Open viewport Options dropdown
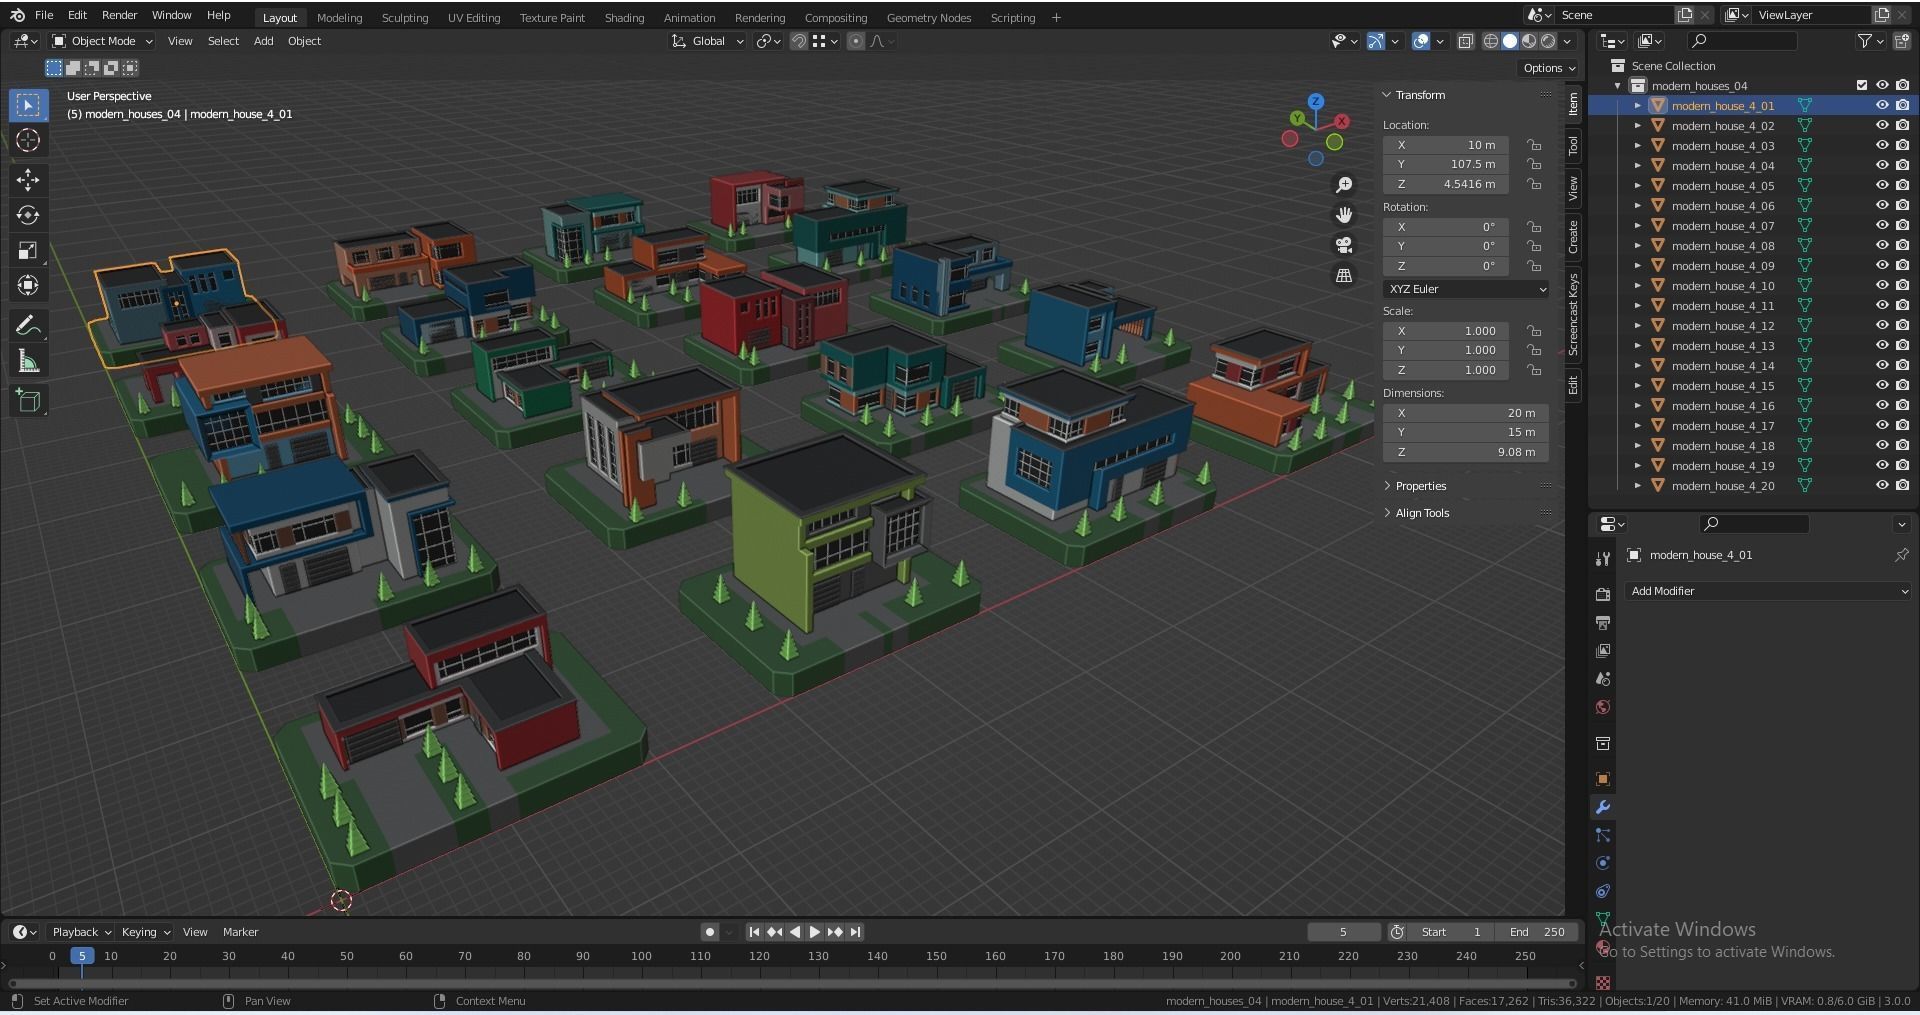 (x=1549, y=68)
